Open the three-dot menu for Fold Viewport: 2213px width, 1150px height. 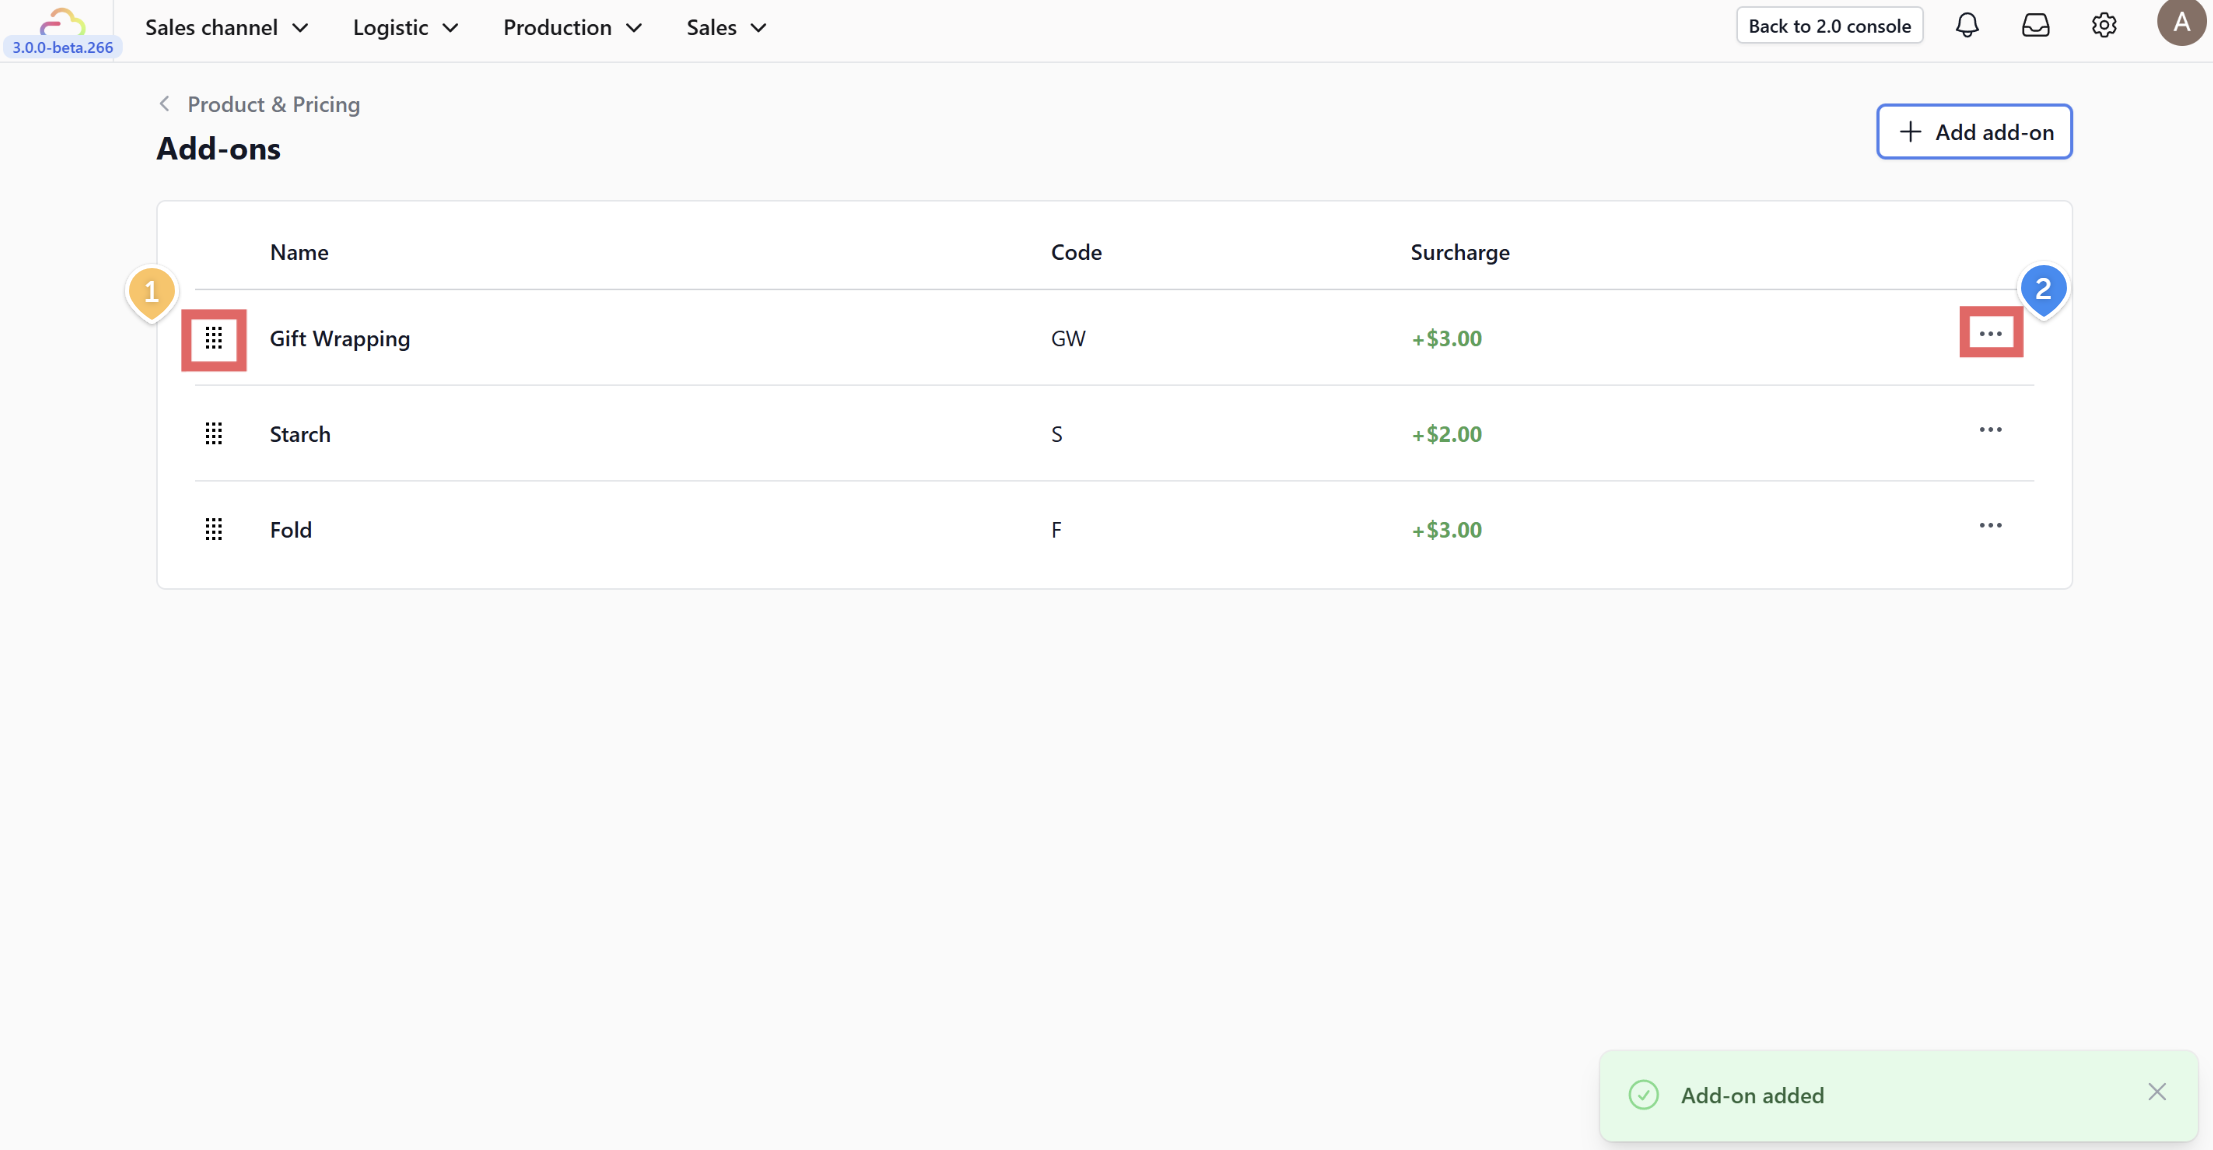(x=1990, y=526)
